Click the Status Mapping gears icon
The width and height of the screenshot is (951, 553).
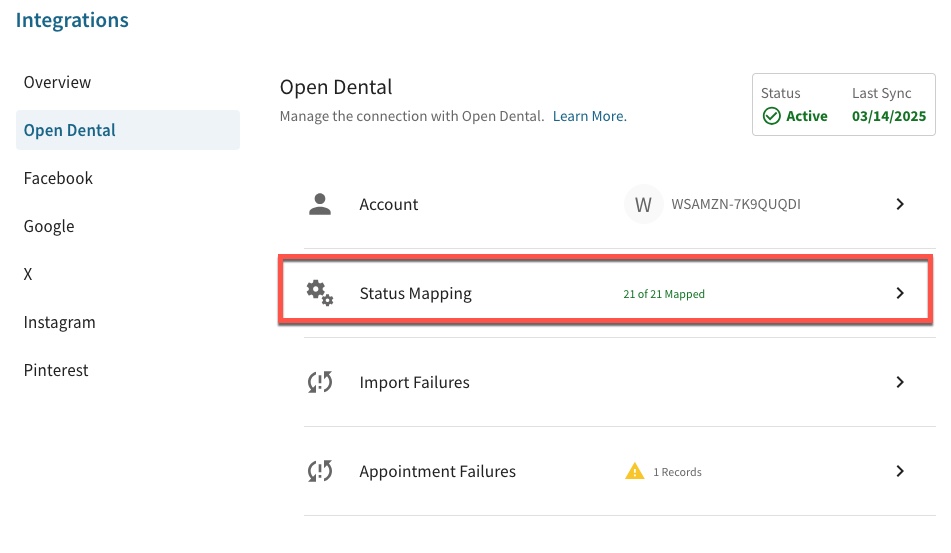pyautogui.click(x=320, y=293)
